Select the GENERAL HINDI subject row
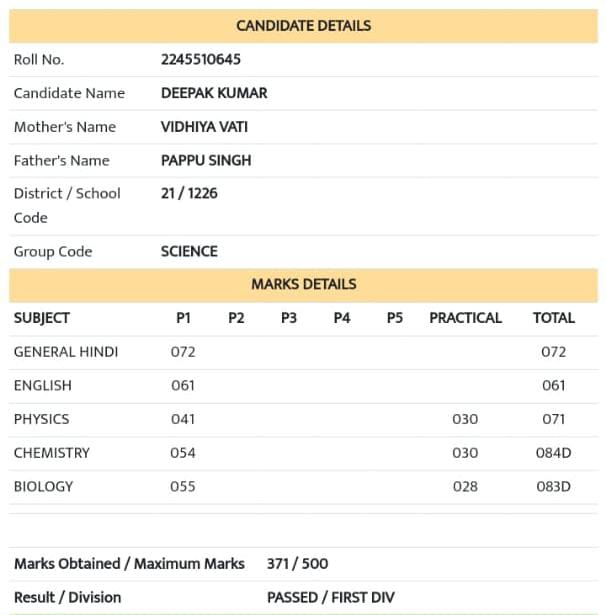This screenshot has height=615, width=606. coord(303,352)
